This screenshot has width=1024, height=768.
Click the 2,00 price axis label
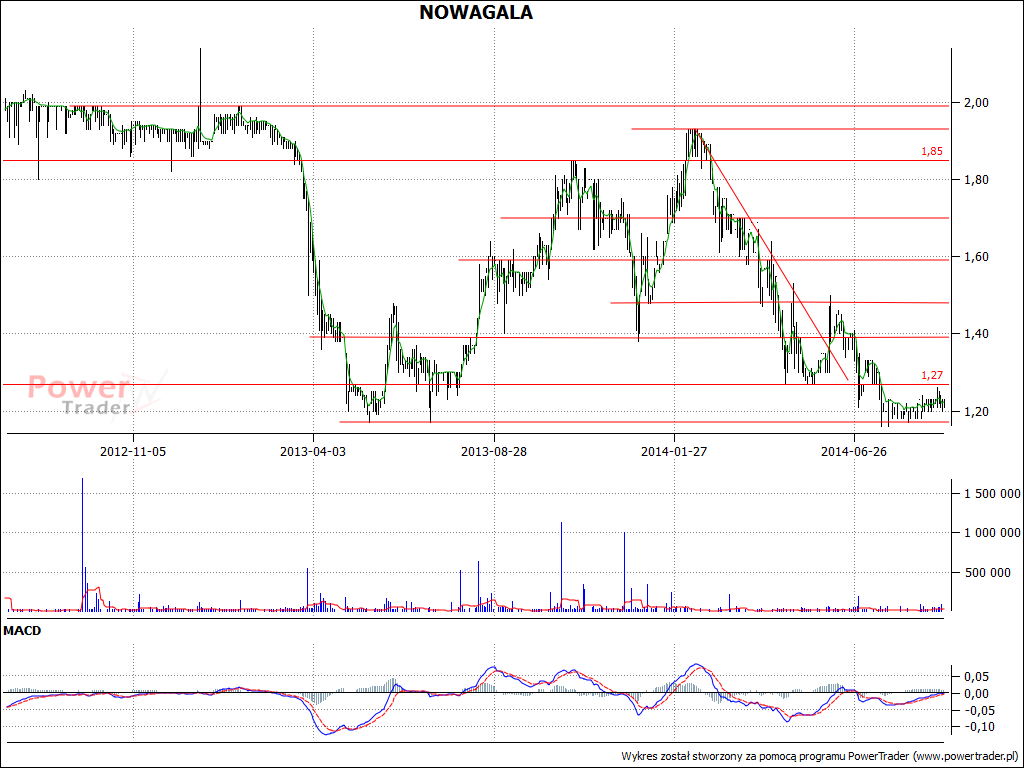pyautogui.click(x=975, y=103)
